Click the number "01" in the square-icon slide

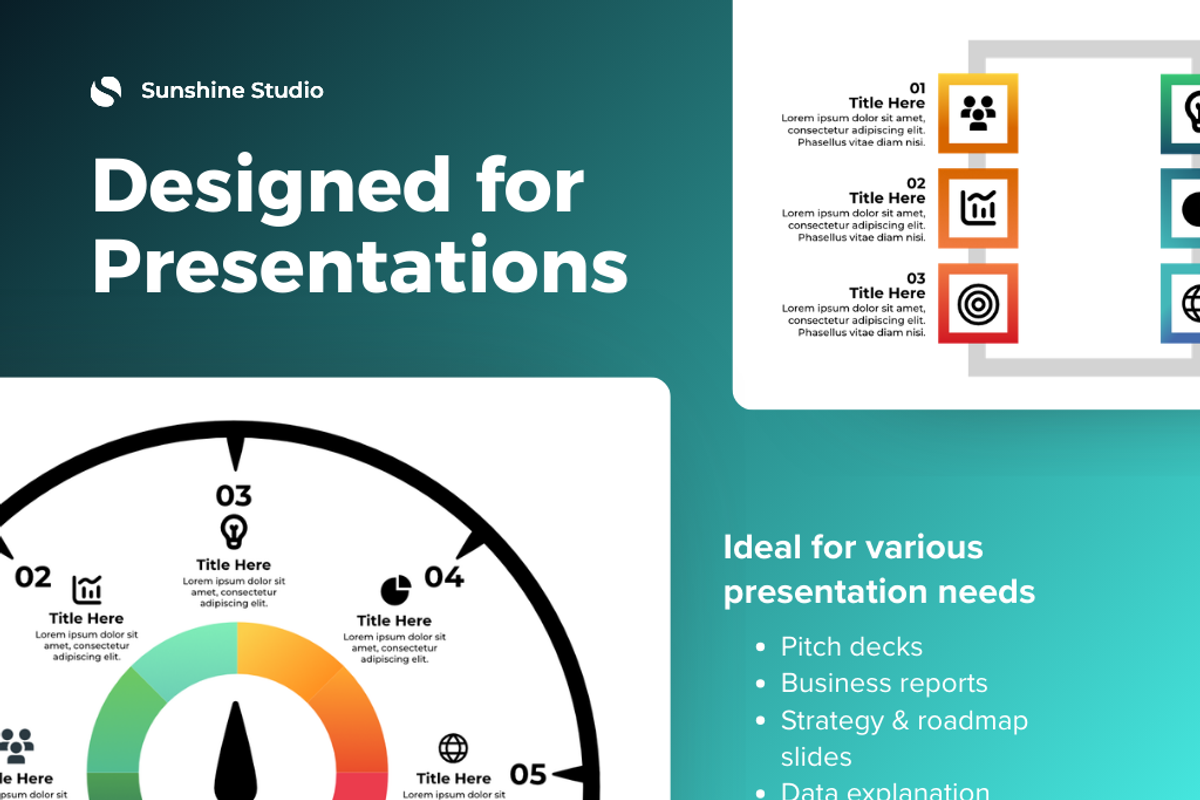pos(917,88)
